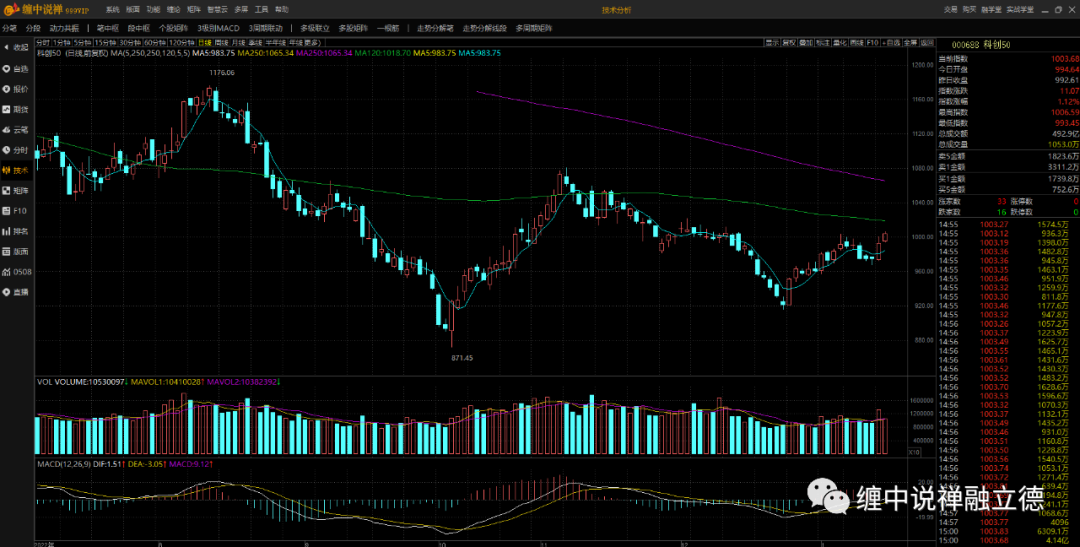Click 返回 back button

tap(927, 43)
